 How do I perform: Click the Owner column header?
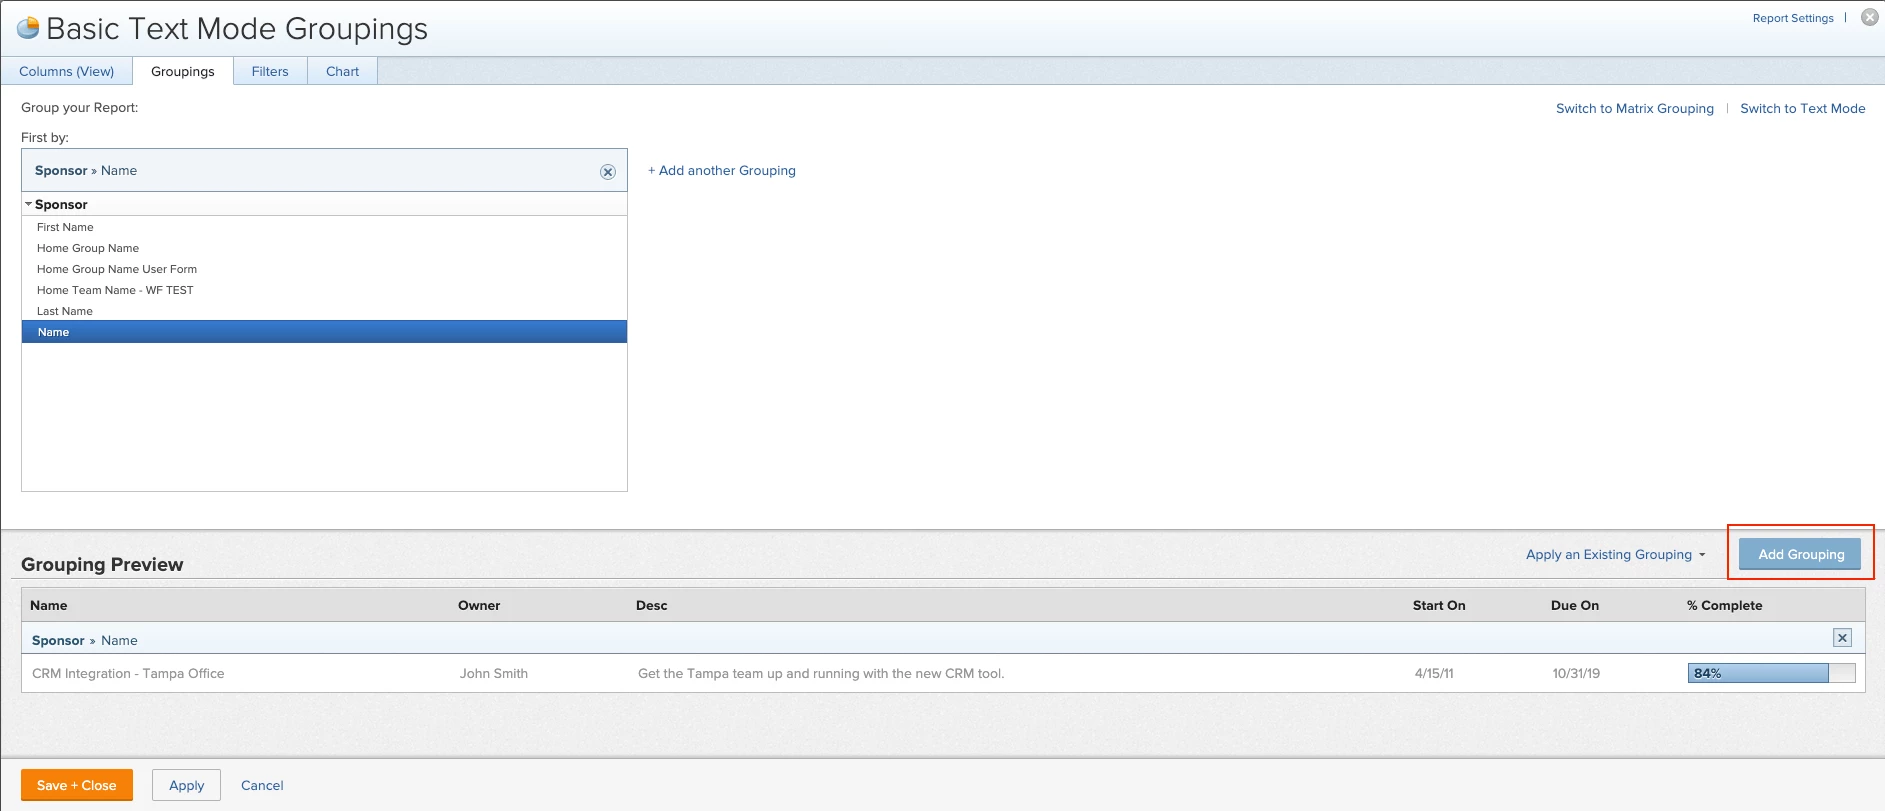pos(479,605)
